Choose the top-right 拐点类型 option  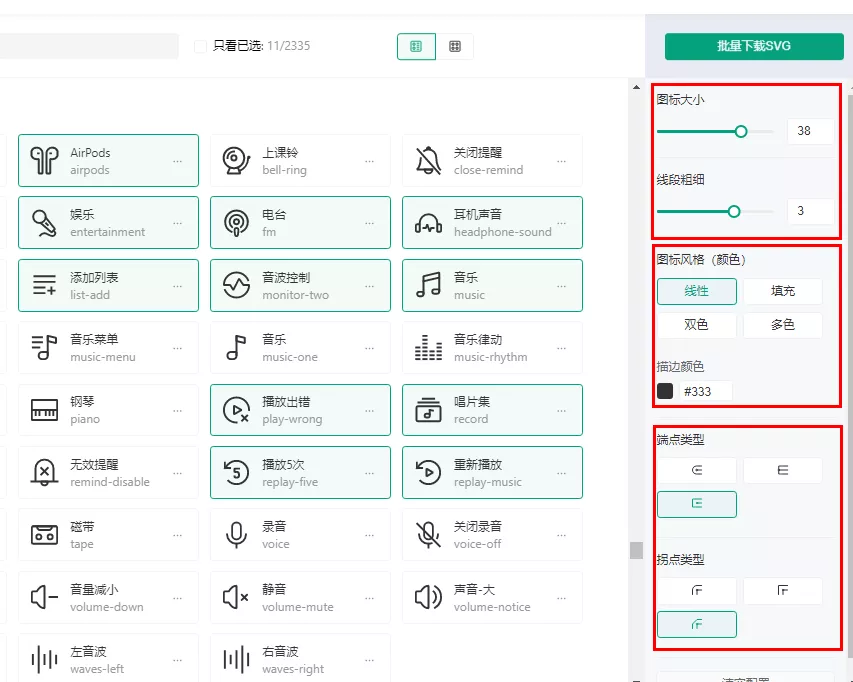coord(783,591)
